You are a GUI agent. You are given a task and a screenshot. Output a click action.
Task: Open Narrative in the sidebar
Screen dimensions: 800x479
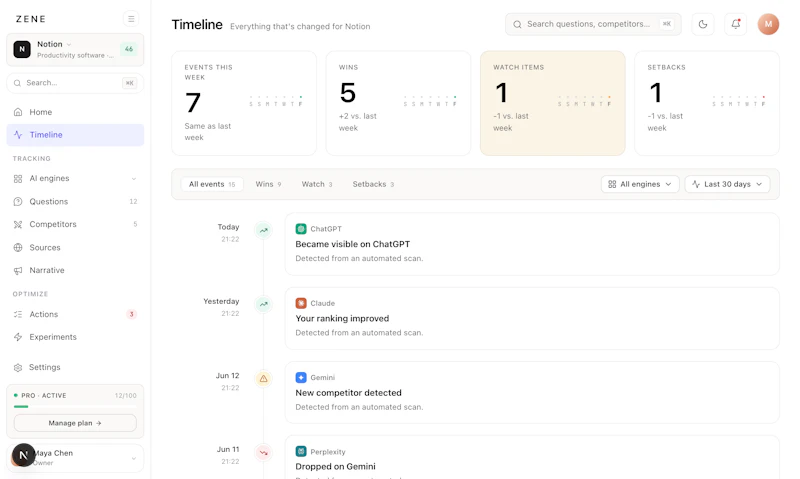[75, 270]
